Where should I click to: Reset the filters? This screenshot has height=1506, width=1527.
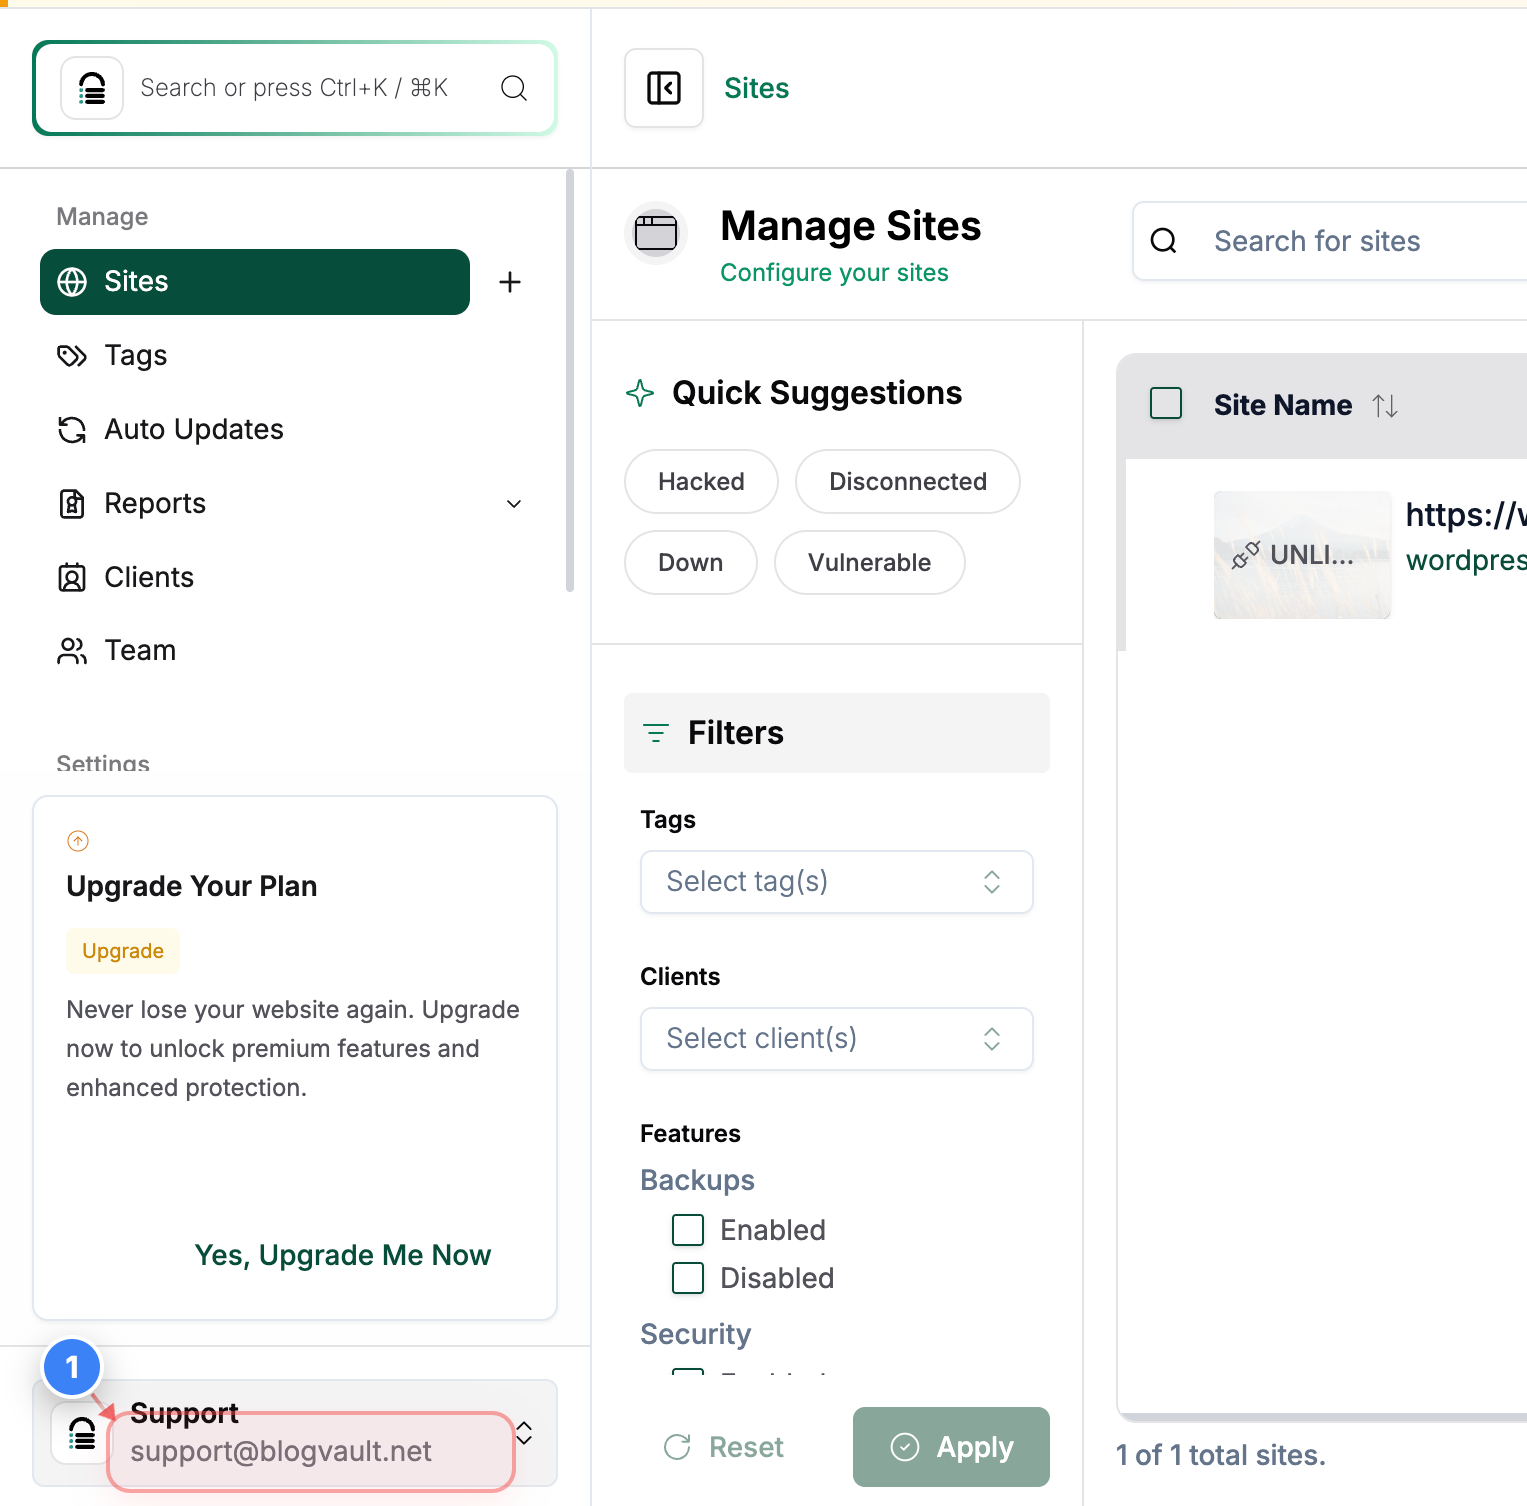(724, 1447)
